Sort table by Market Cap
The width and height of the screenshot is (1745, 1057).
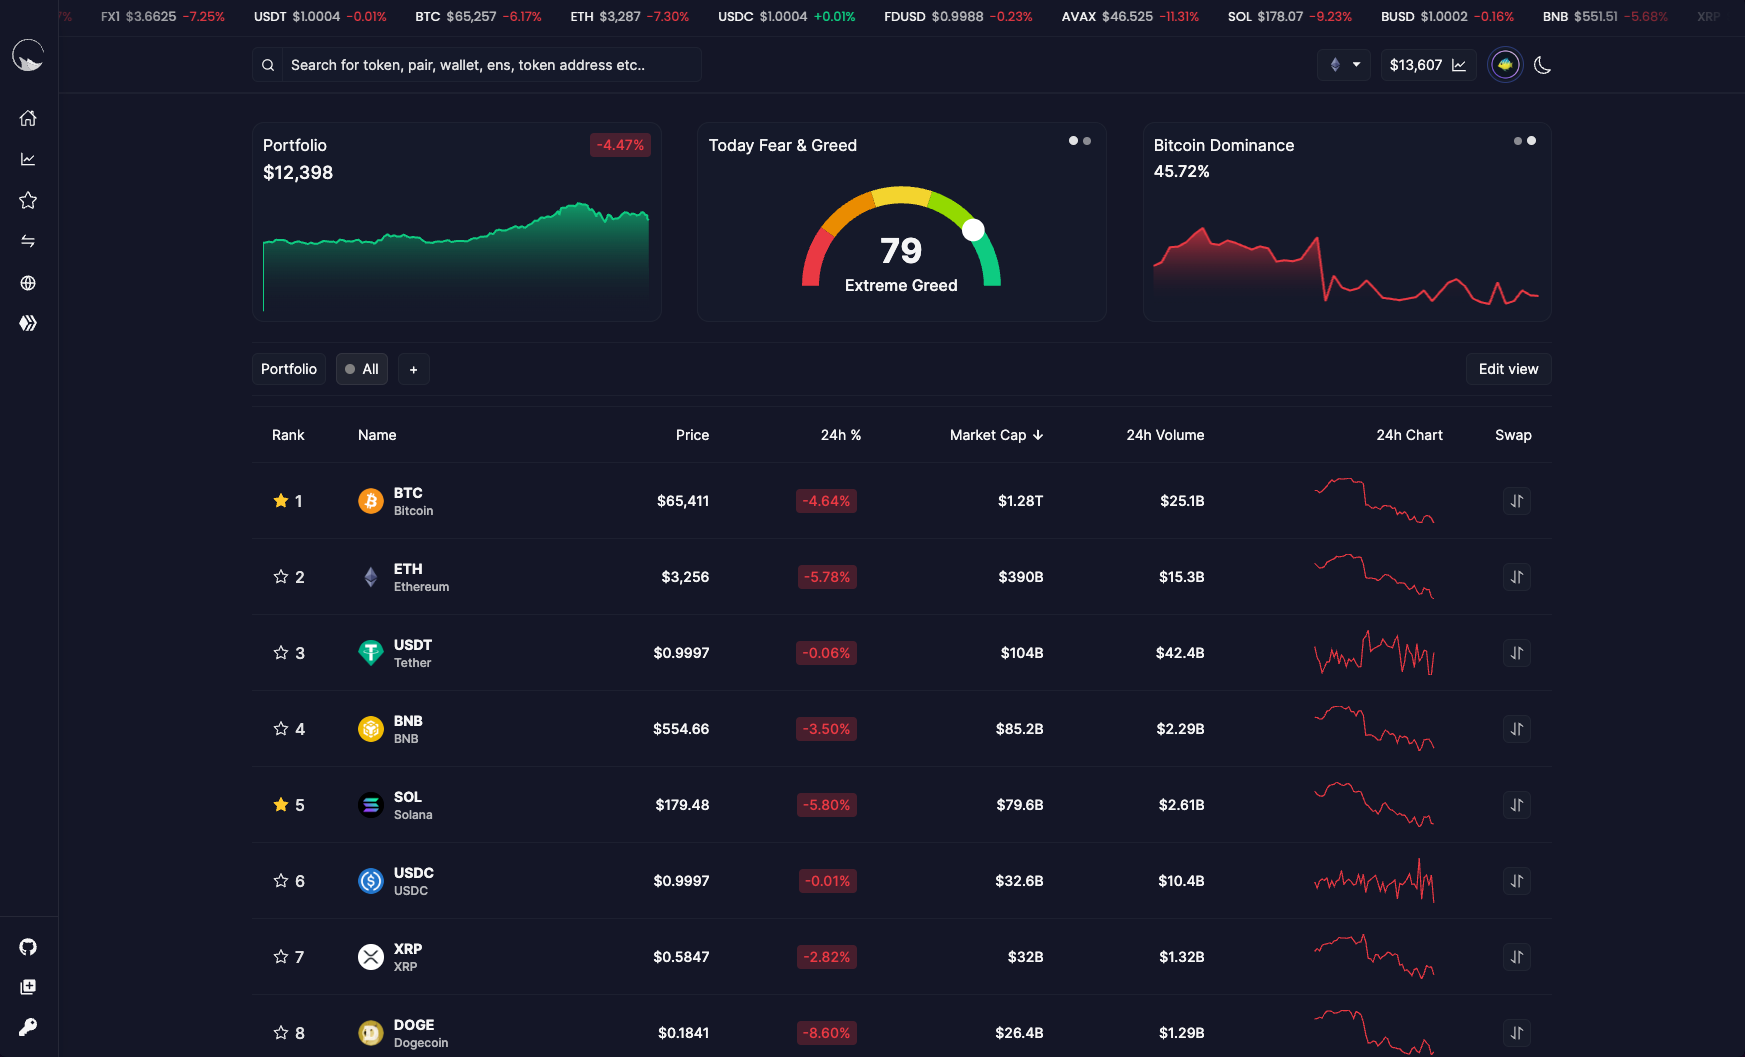996,435
